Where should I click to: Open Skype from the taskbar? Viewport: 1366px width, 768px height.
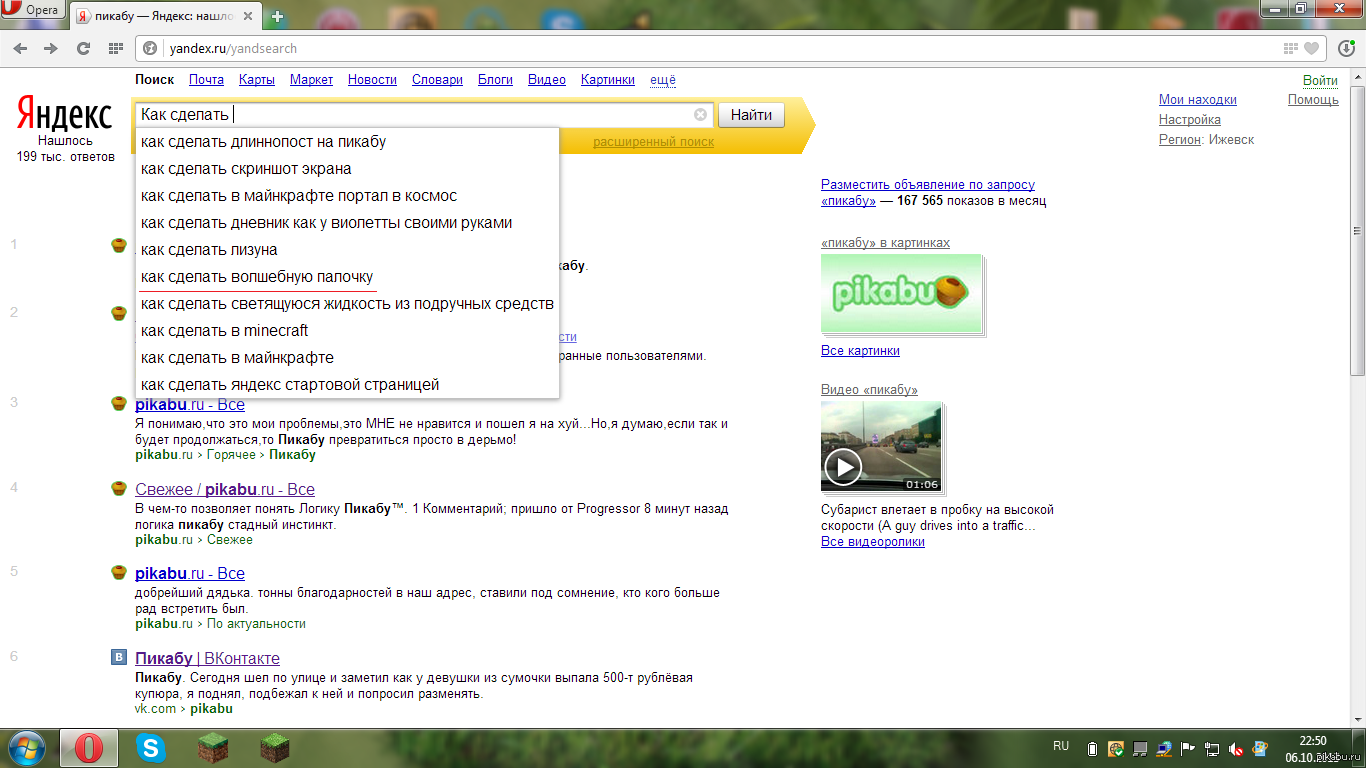151,747
